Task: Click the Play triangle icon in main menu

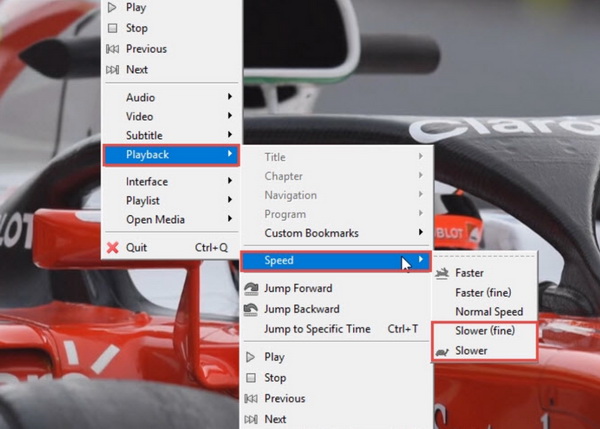Action: pos(112,7)
